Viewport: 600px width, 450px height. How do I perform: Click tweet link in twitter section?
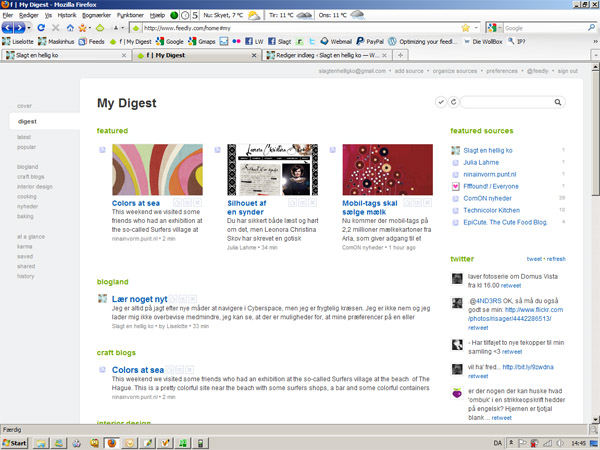pyautogui.click(x=534, y=259)
